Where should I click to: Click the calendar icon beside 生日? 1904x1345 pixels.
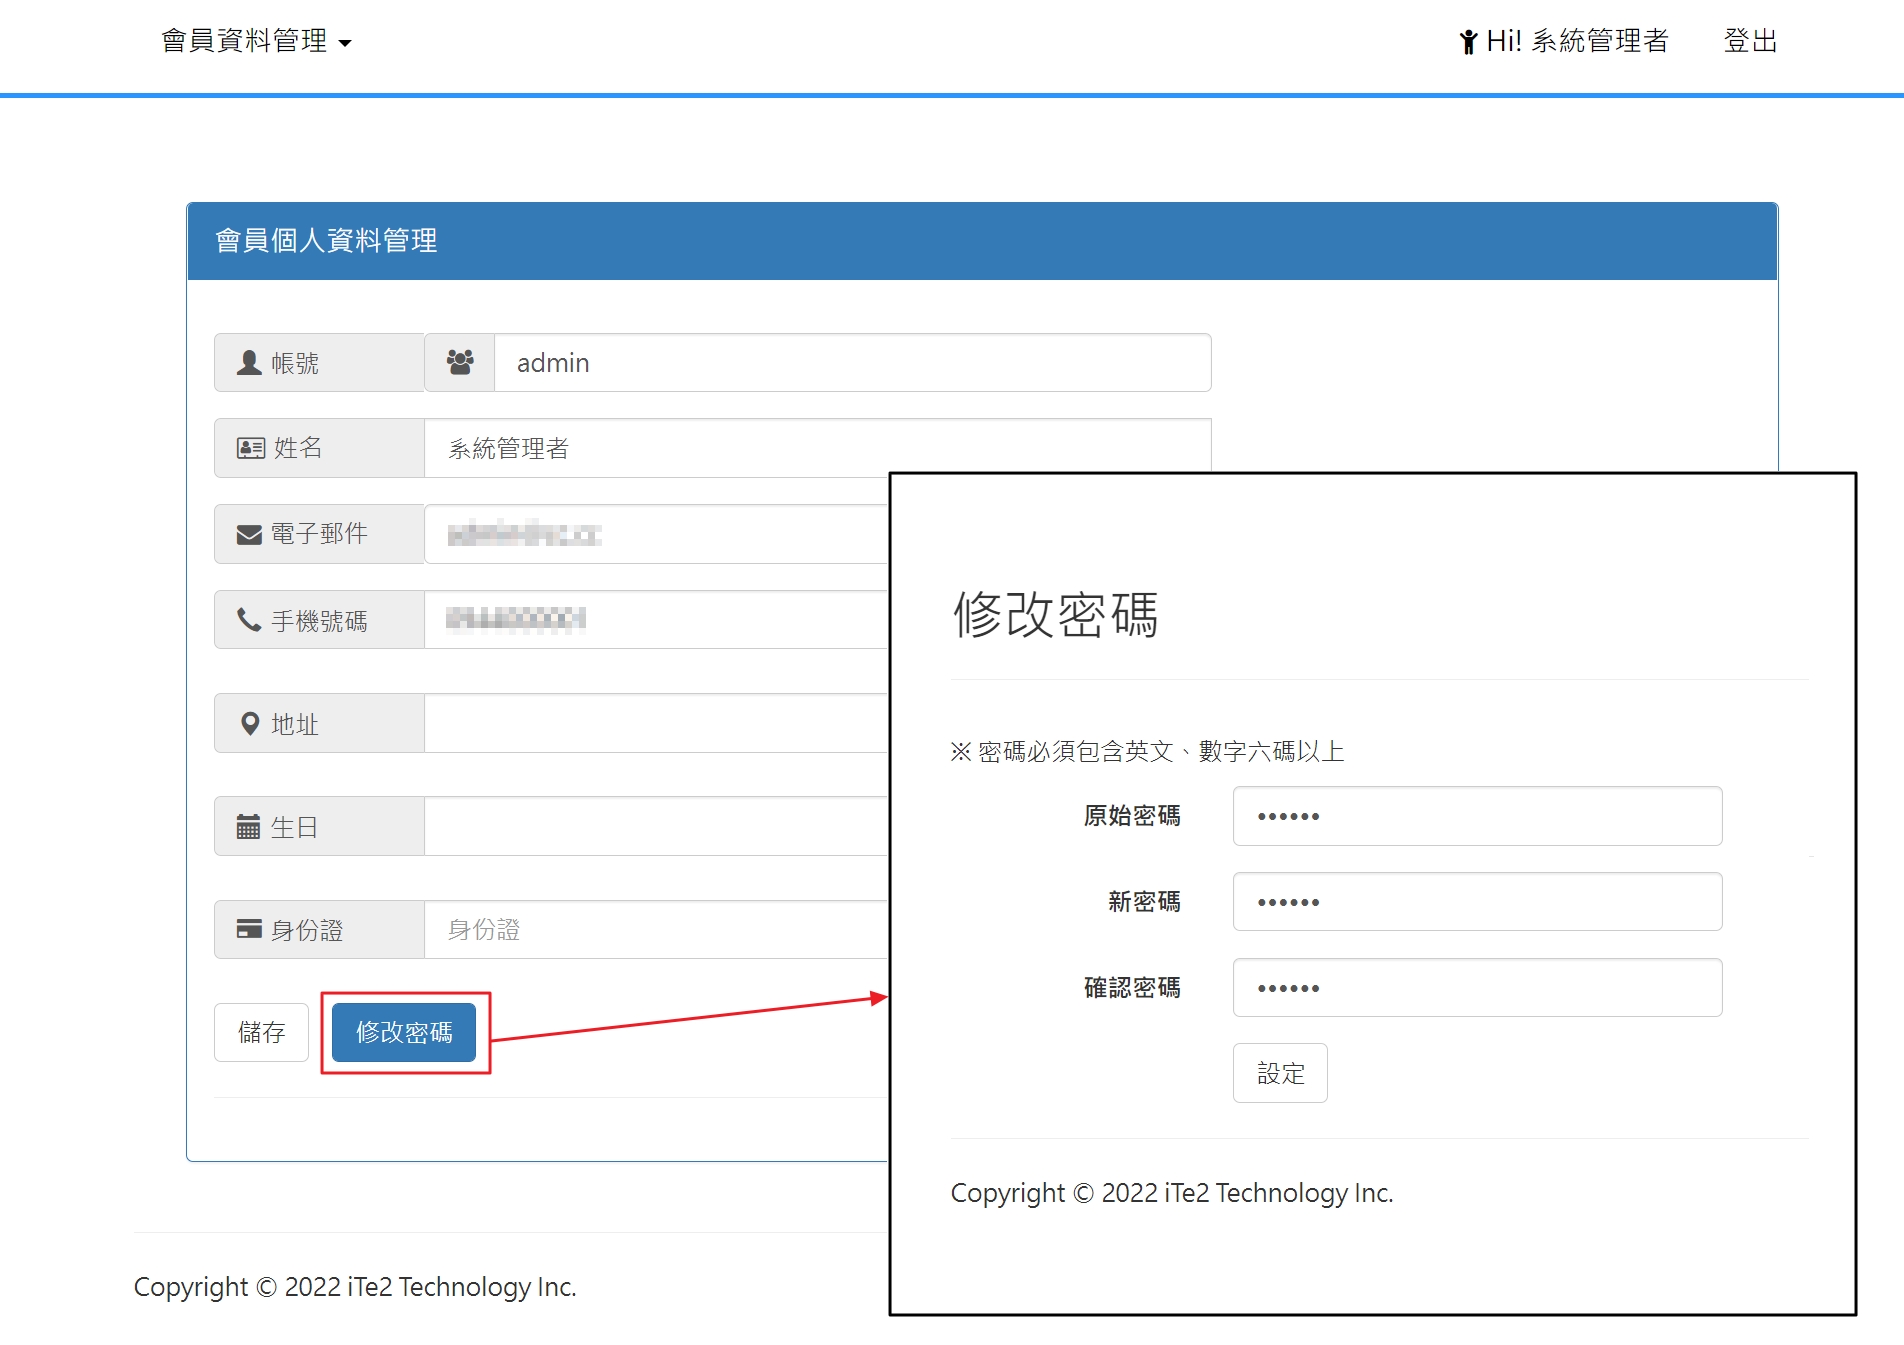248,826
